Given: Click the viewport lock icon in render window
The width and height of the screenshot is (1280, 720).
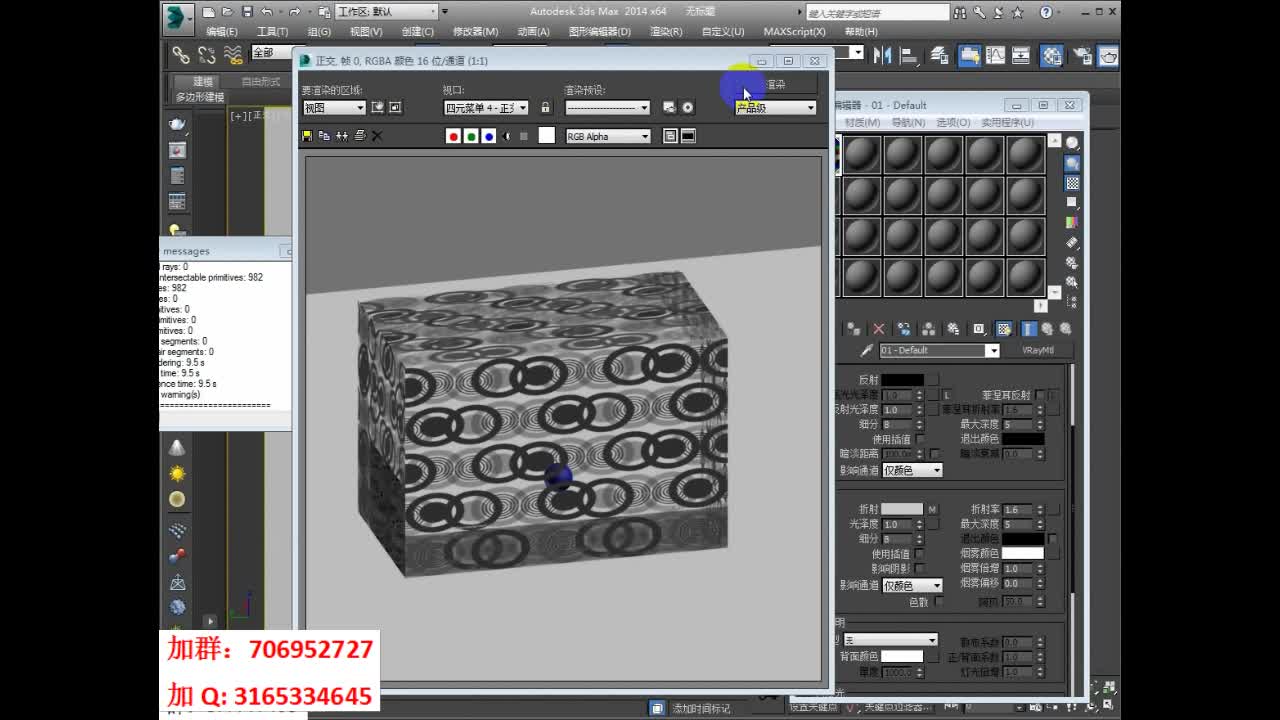Looking at the screenshot, I should click(x=546, y=107).
